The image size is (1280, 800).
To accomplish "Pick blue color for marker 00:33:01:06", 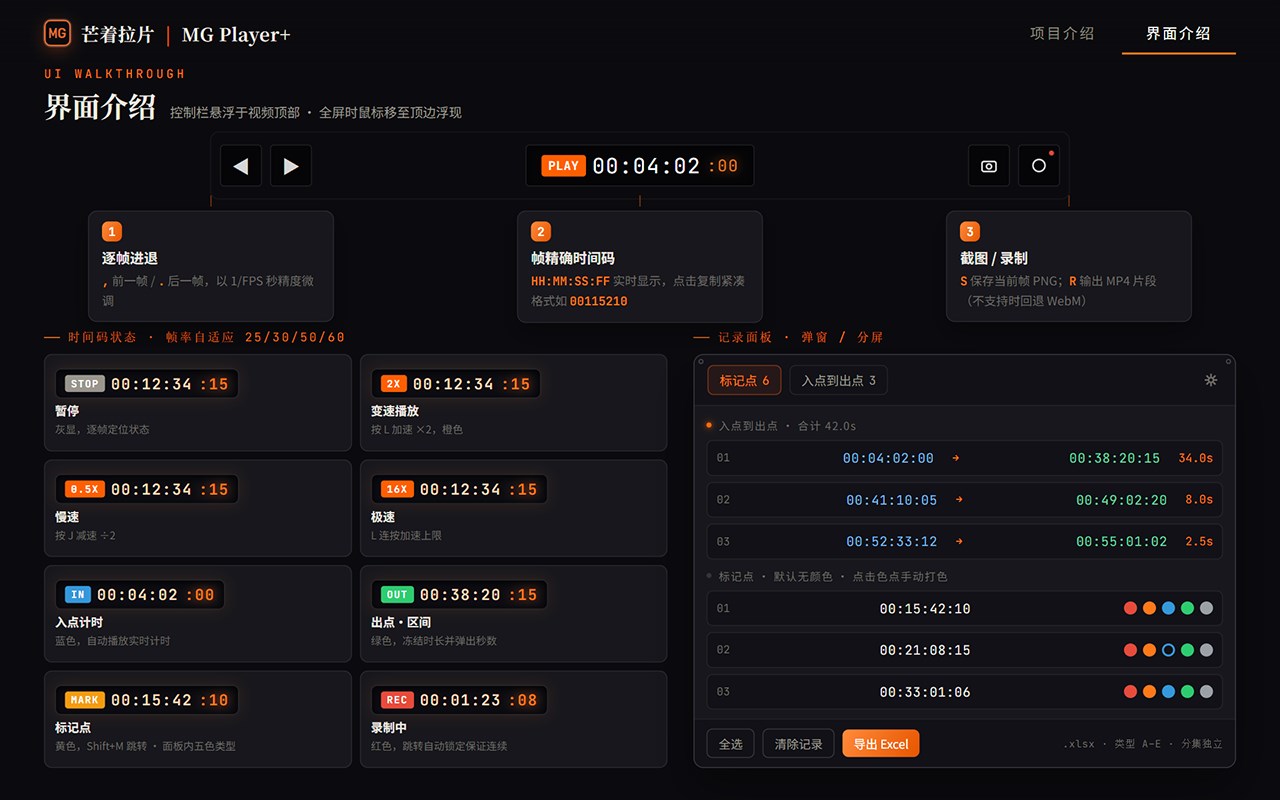I will click(1168, 691).
